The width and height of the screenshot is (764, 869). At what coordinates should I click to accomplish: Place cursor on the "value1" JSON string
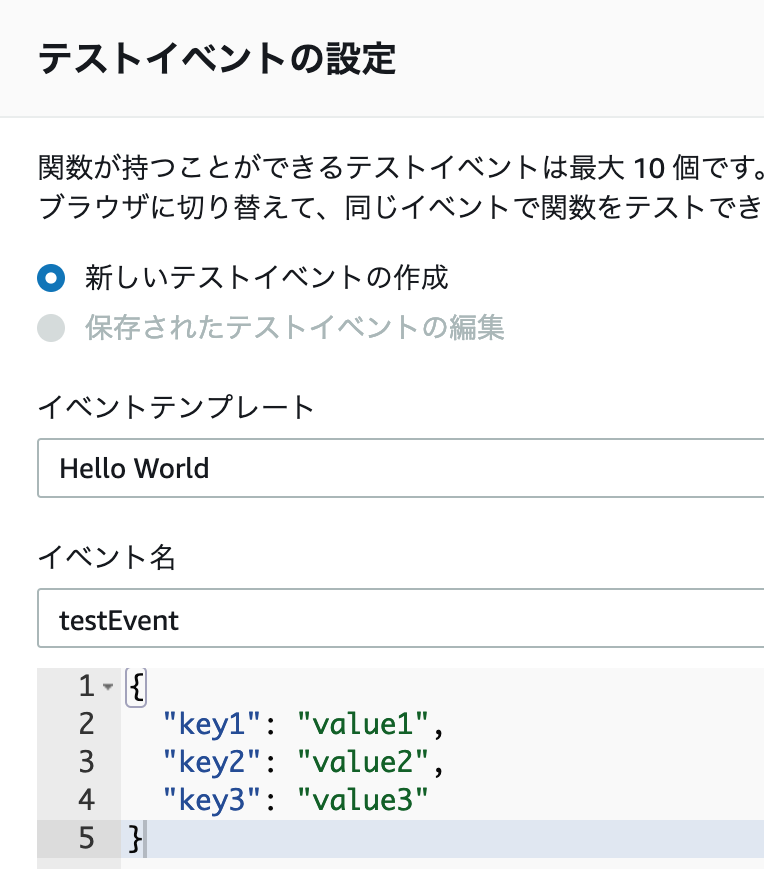click(364, 725)
